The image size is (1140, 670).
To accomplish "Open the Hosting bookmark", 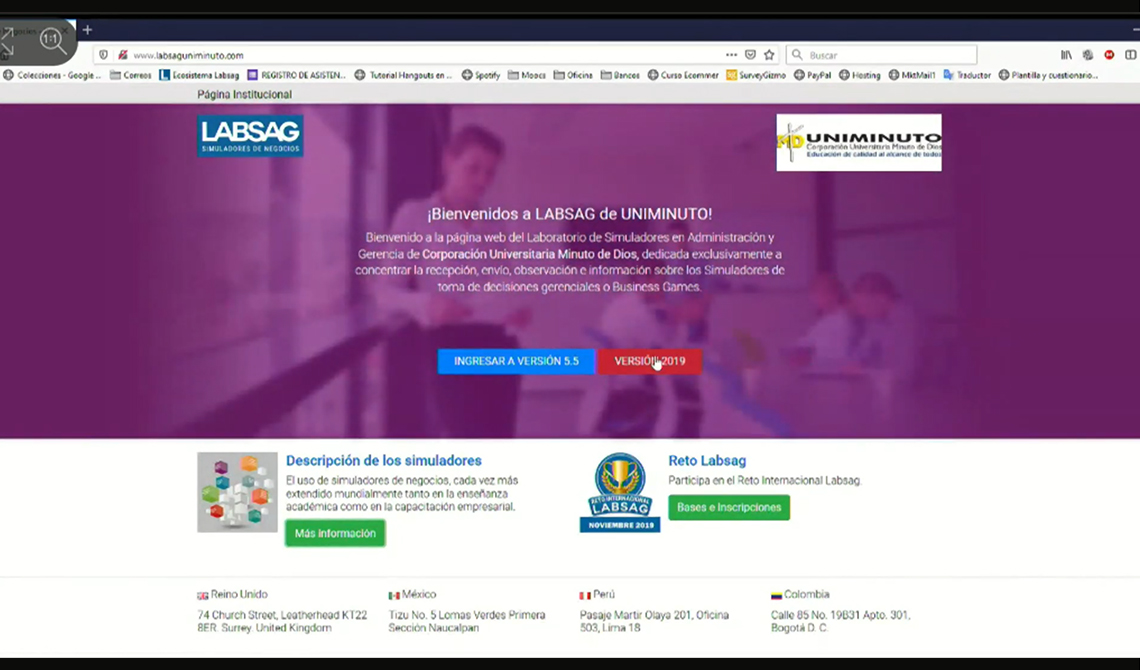I will point(859,75).
